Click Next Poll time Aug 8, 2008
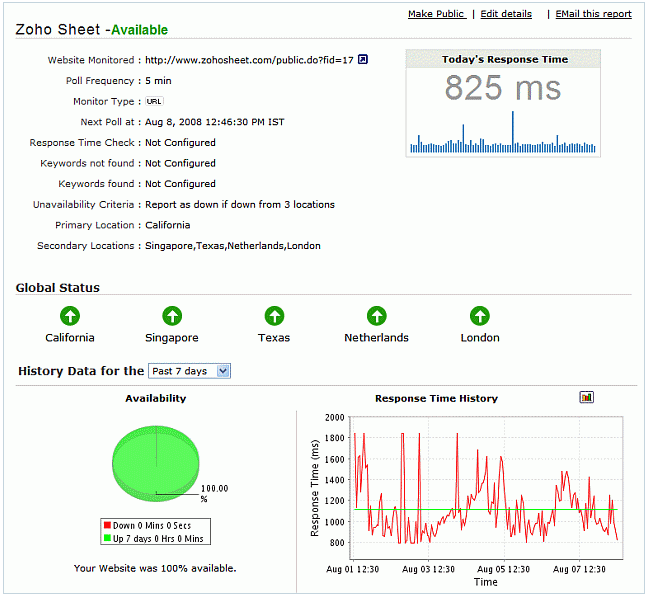This screenshot has width=649, height=597. click(214, 122)
